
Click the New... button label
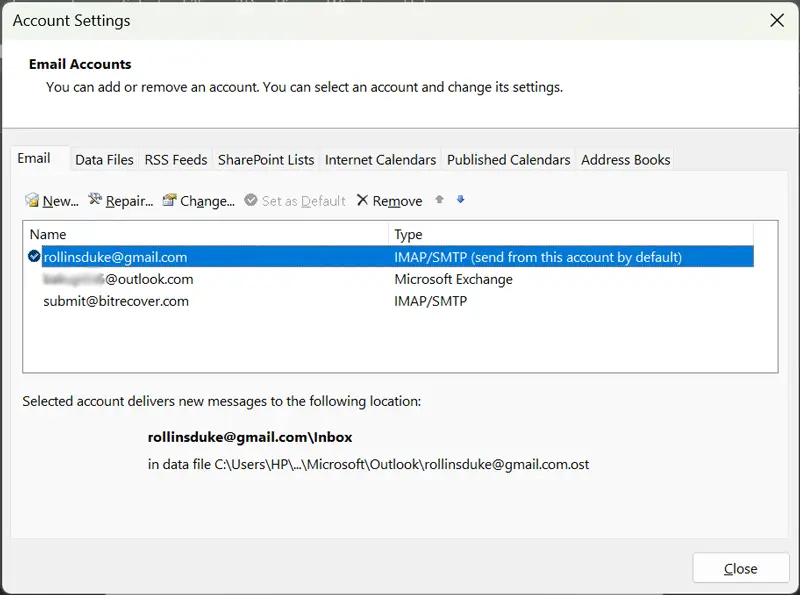point(61,201)
